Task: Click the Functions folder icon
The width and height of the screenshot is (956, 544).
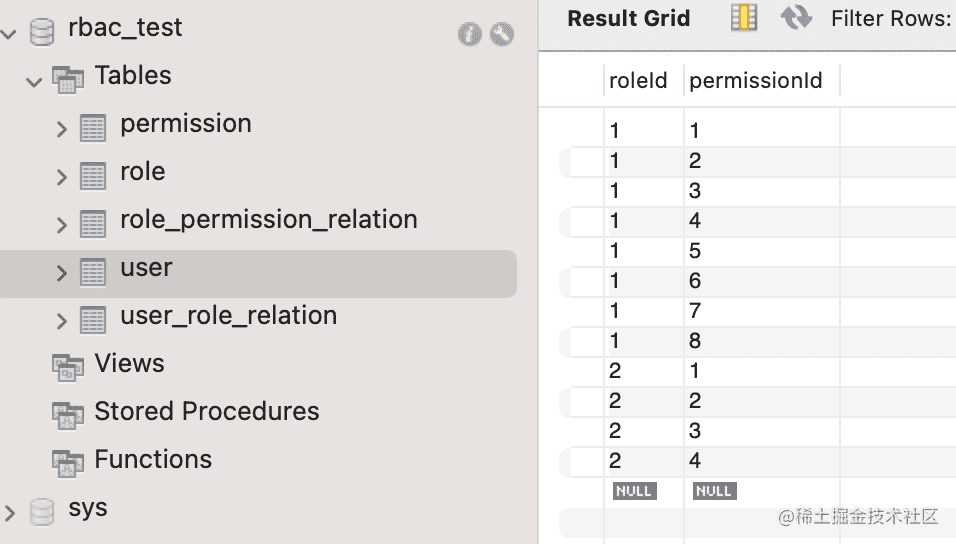Action: coord(68,462)
